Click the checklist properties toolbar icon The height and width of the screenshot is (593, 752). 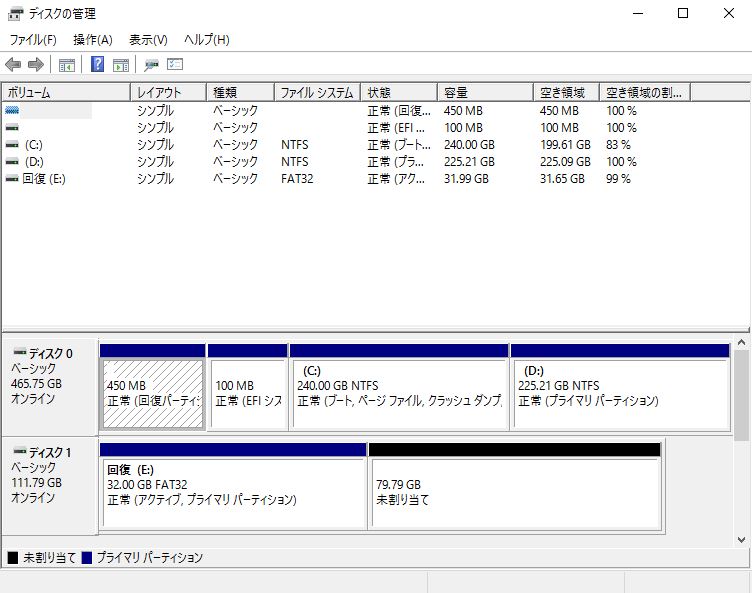click(175, 64)
